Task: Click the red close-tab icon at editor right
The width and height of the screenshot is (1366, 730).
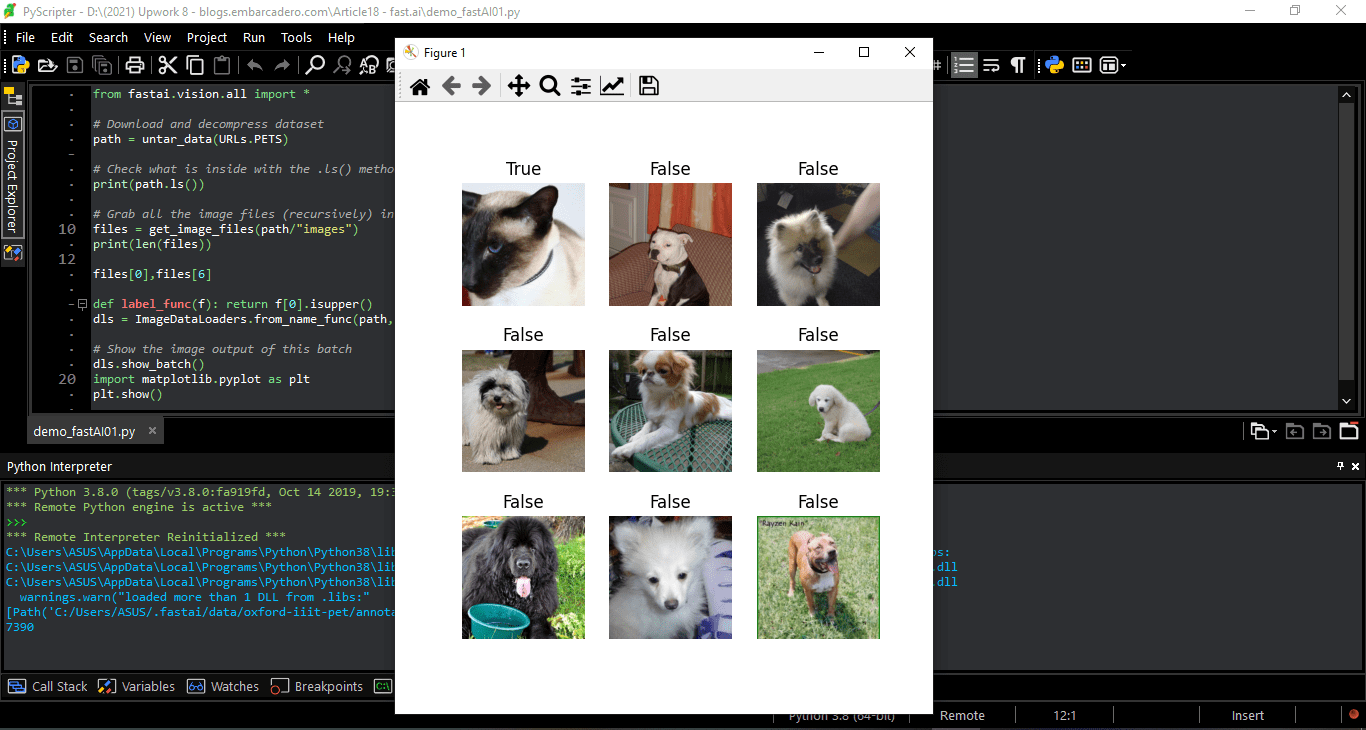Action: point(1349,431)
